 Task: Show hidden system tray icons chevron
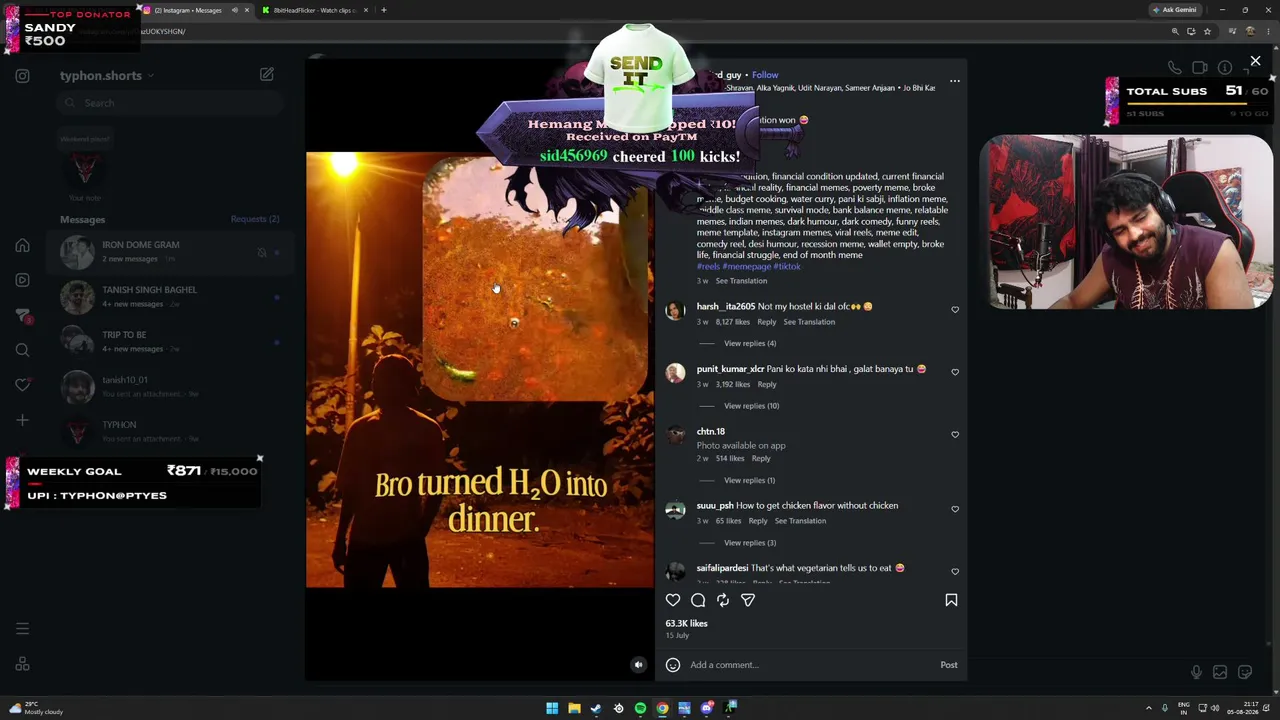(1149, 708)
